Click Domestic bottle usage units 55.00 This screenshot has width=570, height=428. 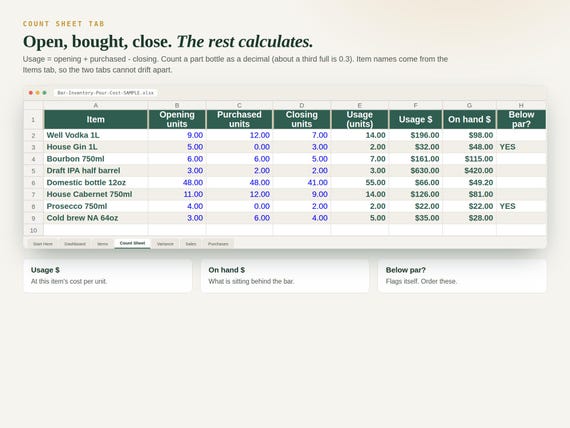(360, 183)
